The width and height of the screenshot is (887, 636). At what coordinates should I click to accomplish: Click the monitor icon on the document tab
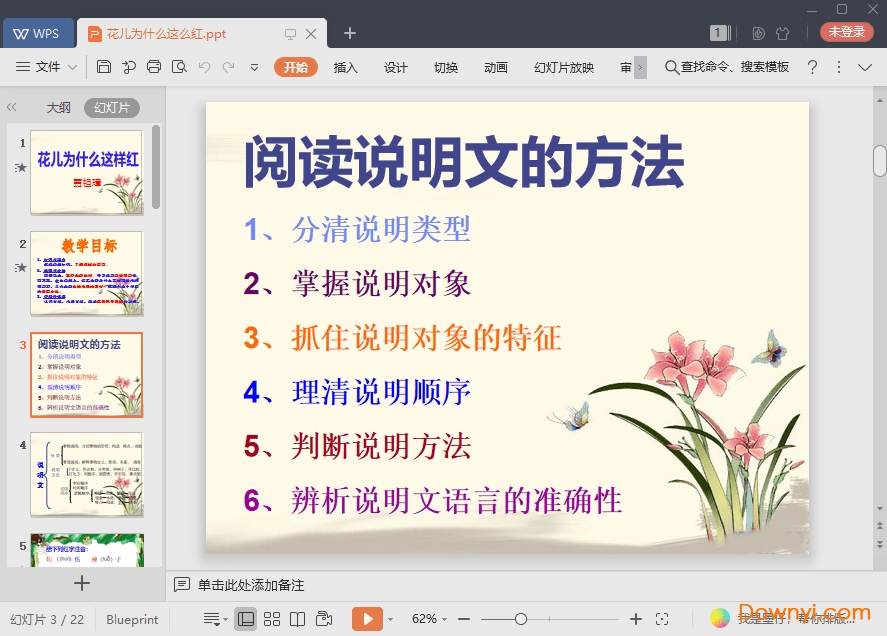click(290, 34)
